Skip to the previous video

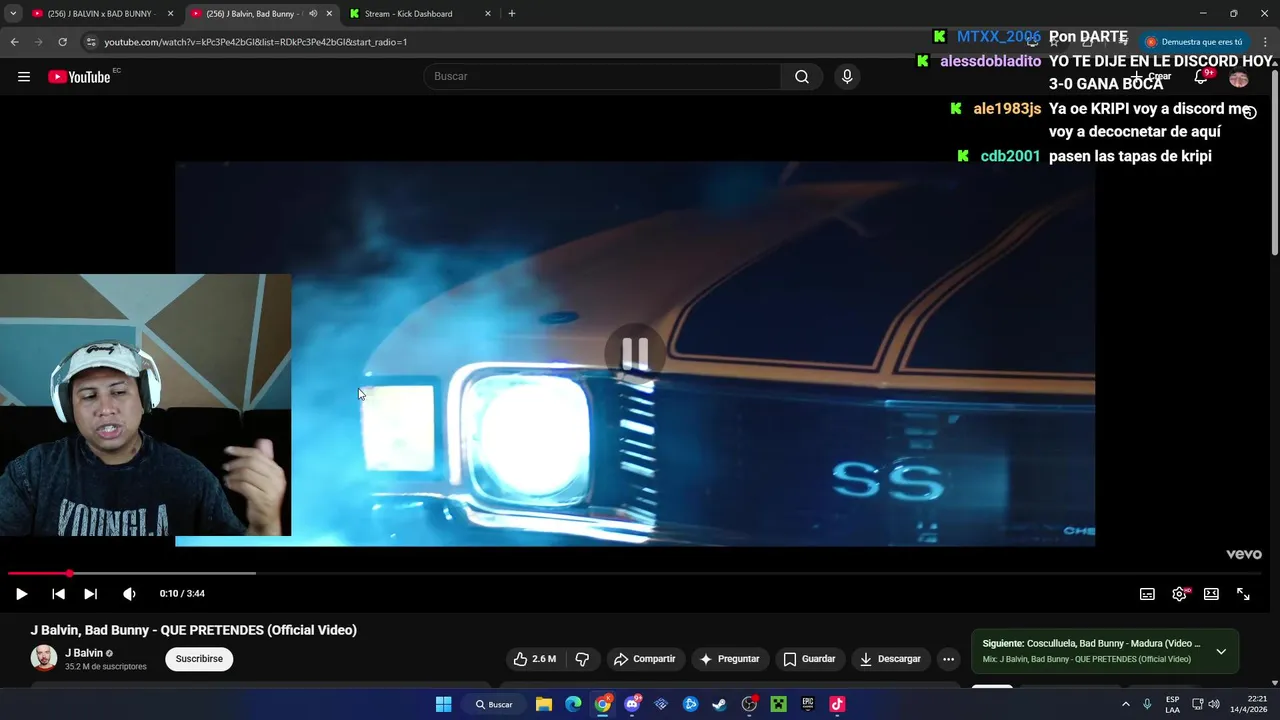[x=58, y=594]
